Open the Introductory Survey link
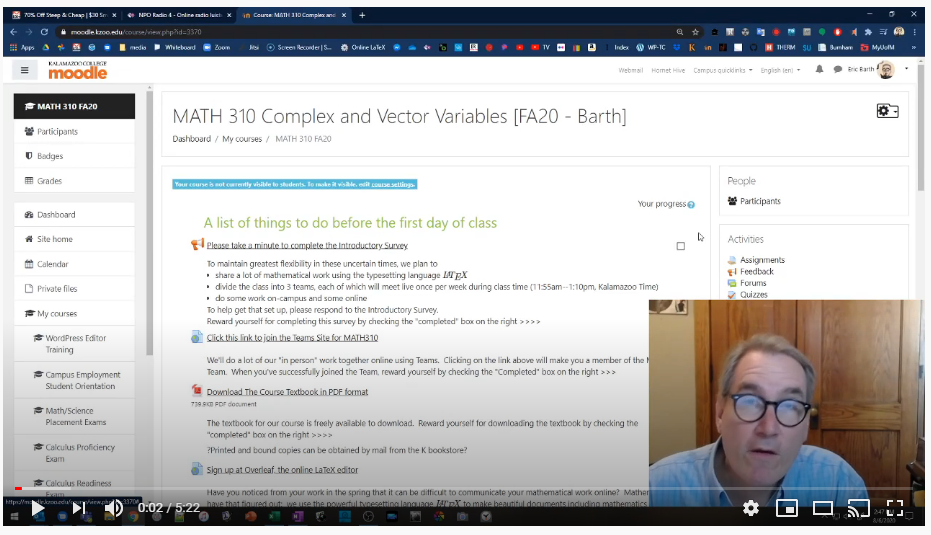The height and width of the screenshot is (535, 931). pos(307,245)
